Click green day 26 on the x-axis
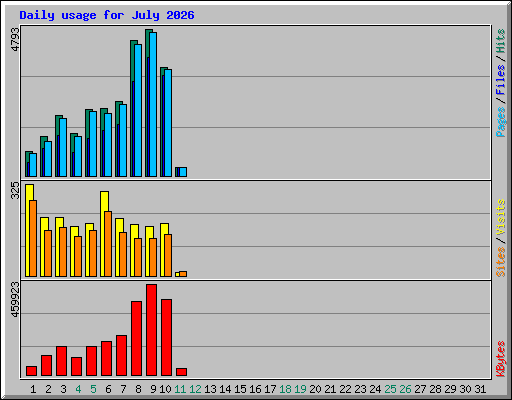Viewport: 512px width, 400px height. pos(405,389)
